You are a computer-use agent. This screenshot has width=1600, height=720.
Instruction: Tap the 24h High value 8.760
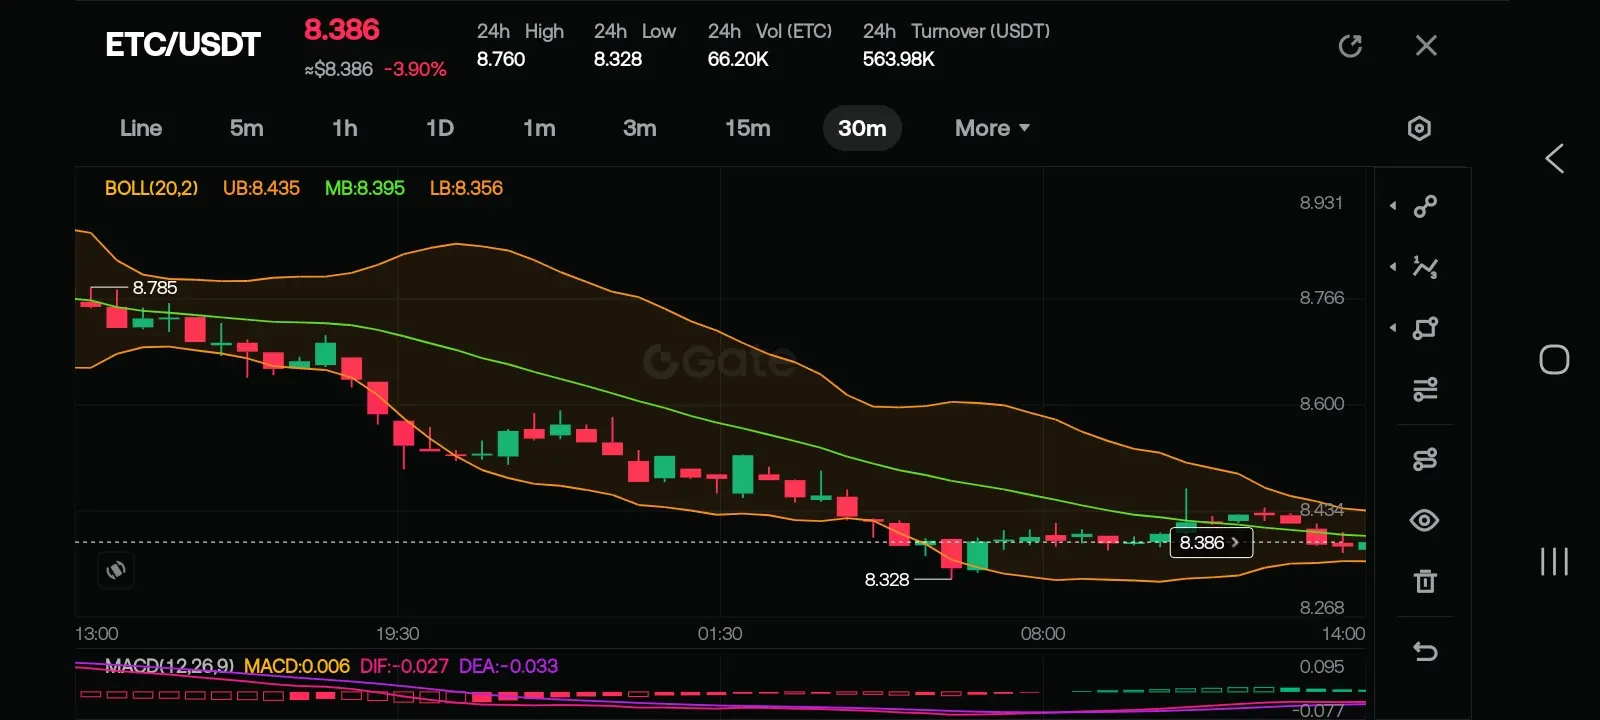click(x=501, y=59)
